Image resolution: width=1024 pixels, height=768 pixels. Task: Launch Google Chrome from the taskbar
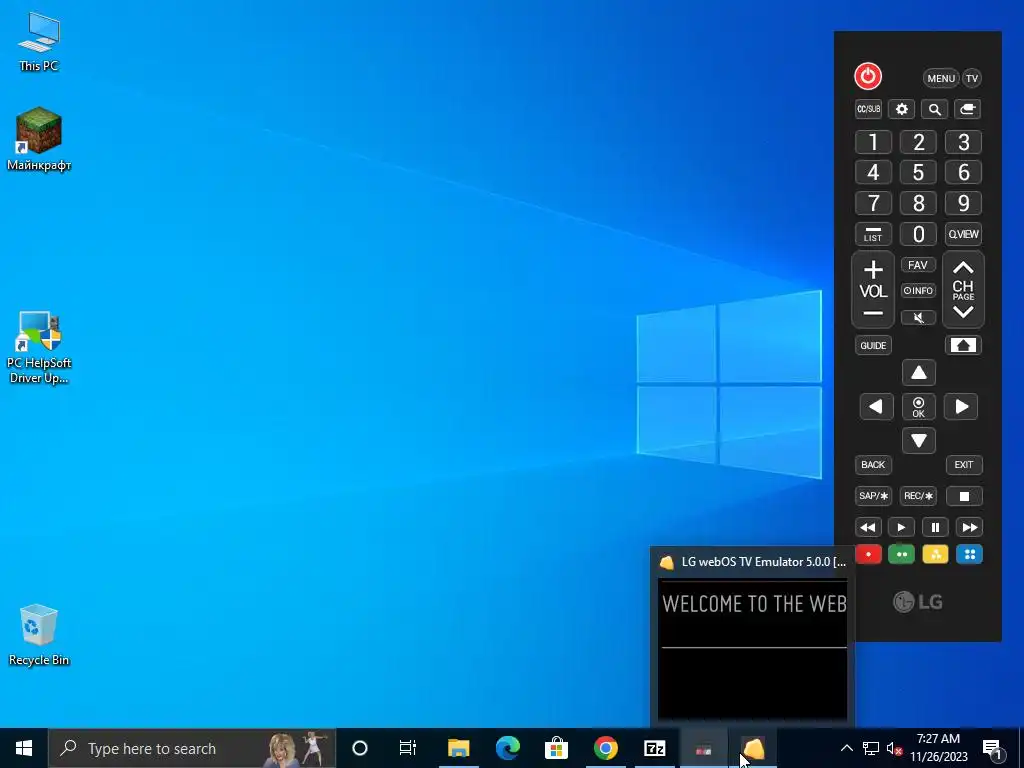(605, 748)
